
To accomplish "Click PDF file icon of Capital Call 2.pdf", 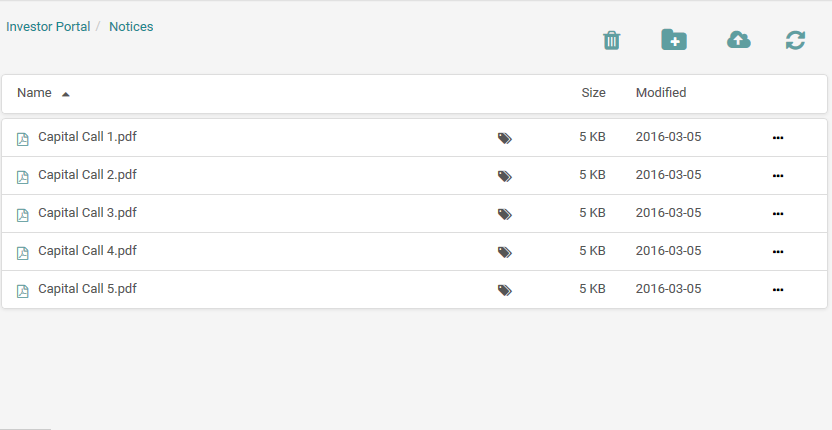I will 23,177.
